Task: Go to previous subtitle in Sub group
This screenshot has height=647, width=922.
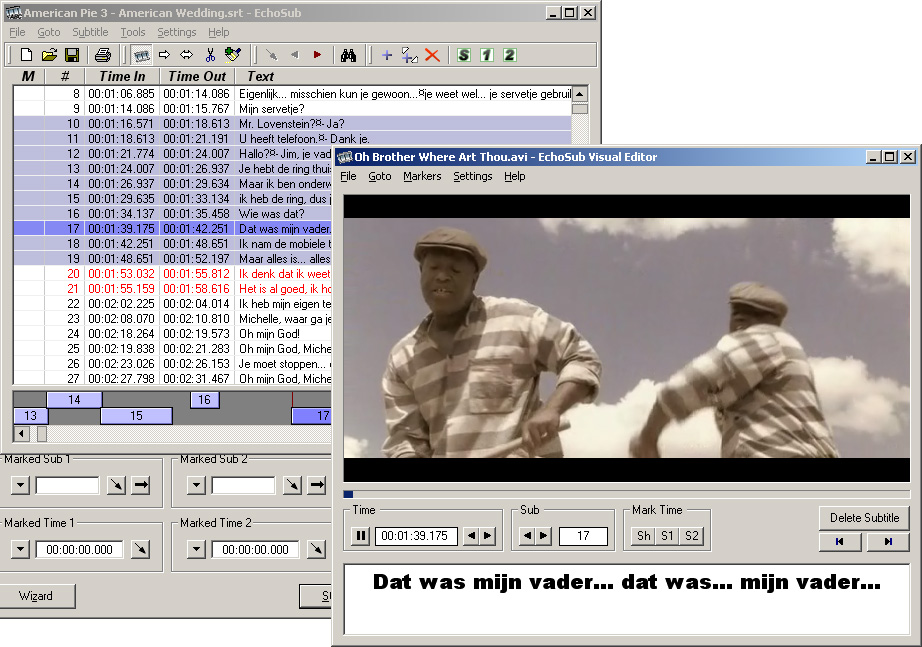Action: [527, 536]
